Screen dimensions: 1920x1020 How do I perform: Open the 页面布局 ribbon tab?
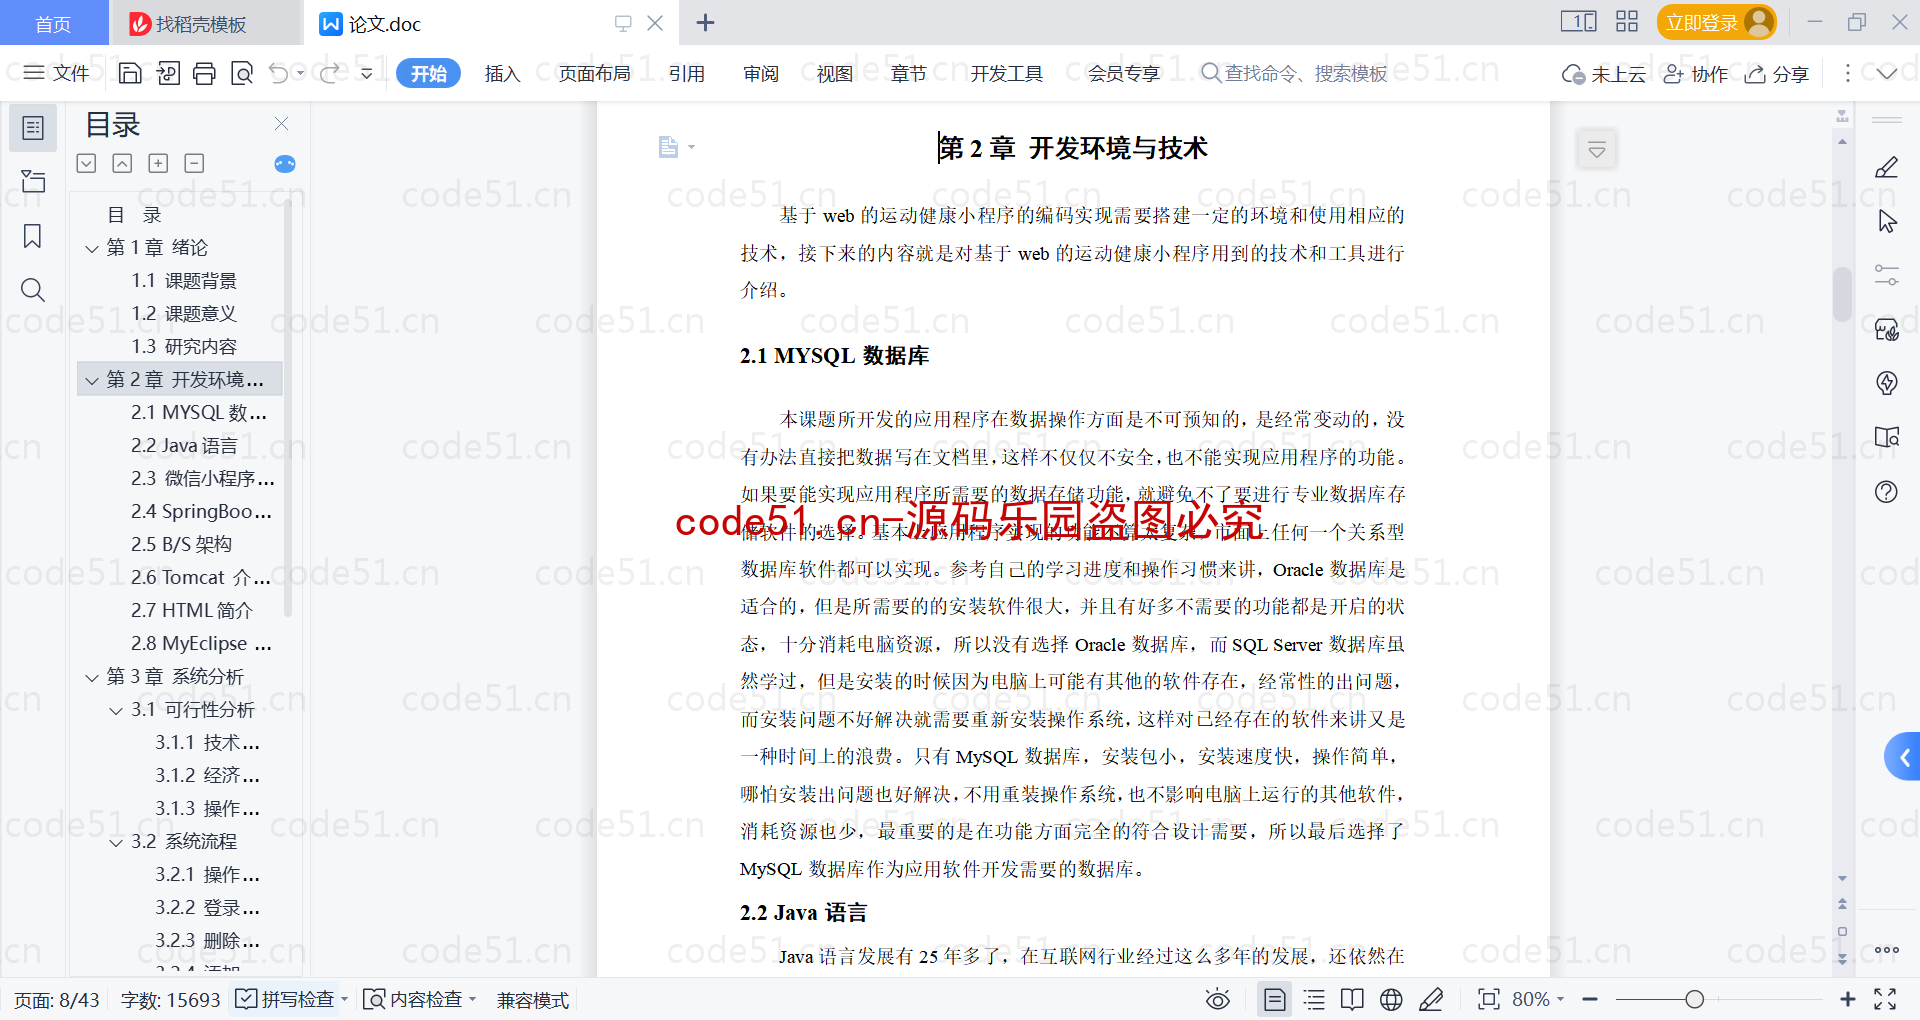coord(594,73)
